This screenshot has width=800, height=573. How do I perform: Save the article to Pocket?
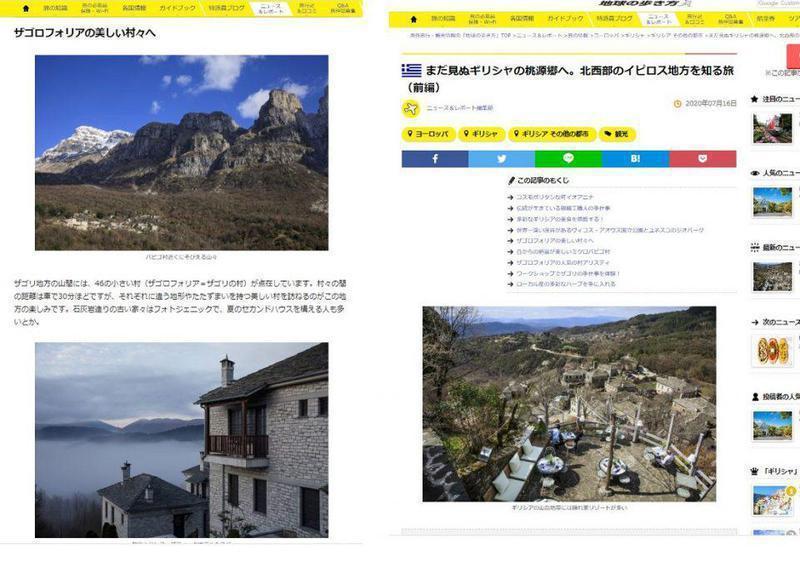[702, 158]
